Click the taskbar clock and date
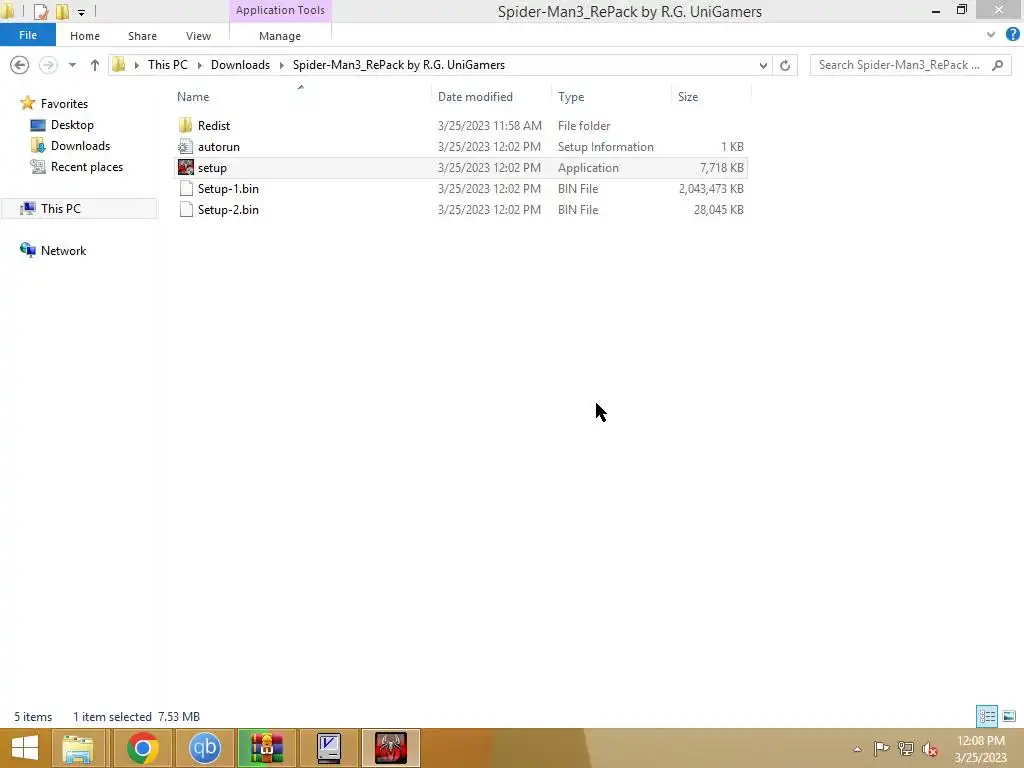The width and height of the screenshot is (1024, 768). point(980,749)
